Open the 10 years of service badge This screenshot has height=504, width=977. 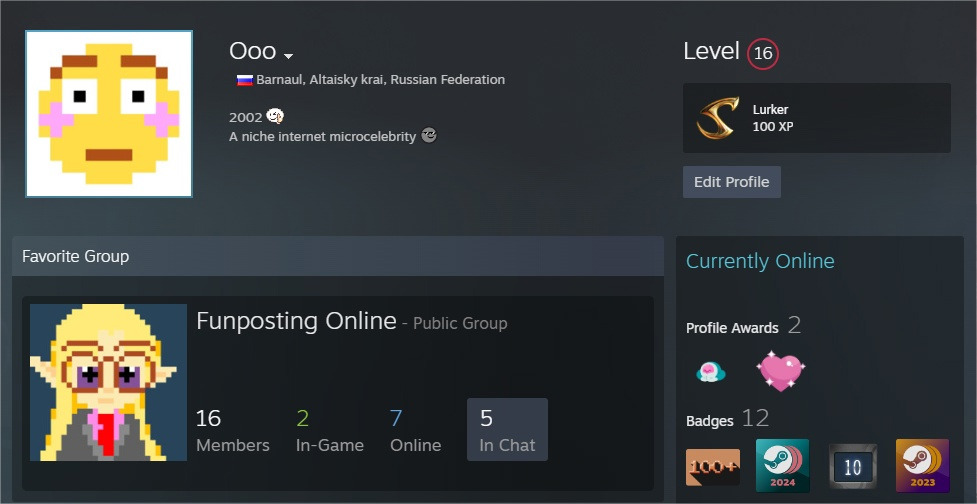pos(853,467)
